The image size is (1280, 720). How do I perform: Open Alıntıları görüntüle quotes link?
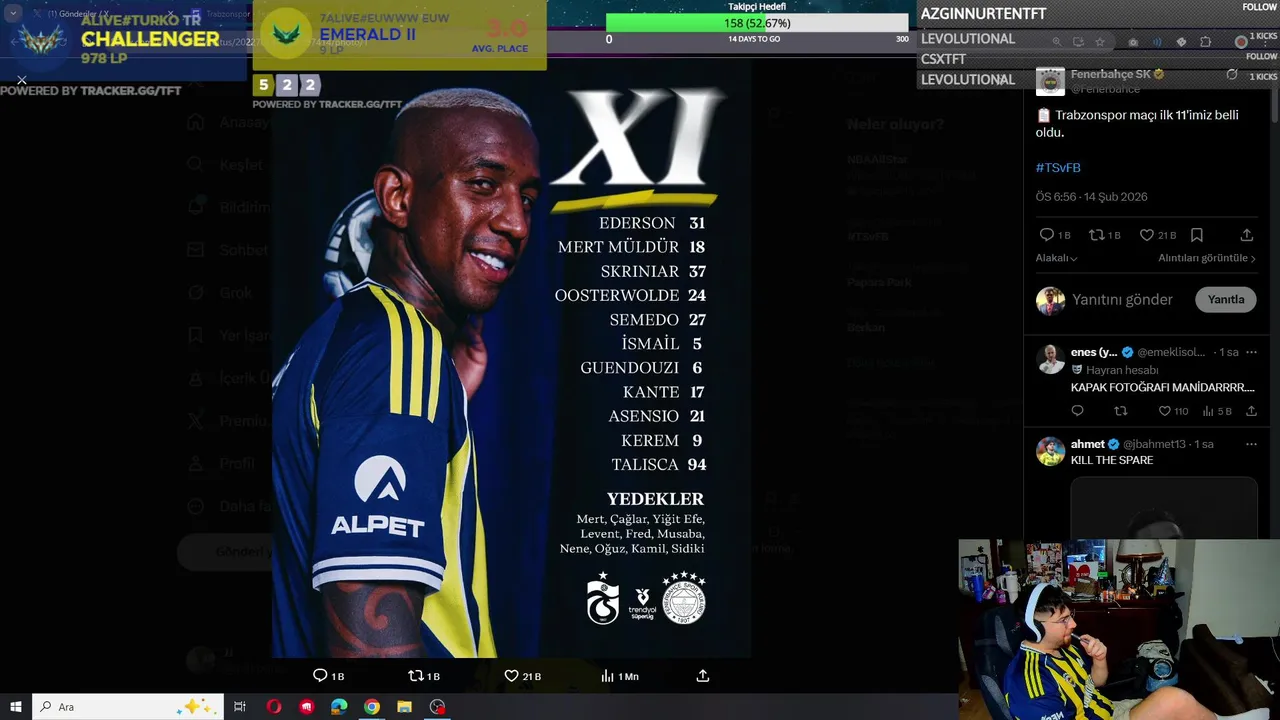click(x=1207, y=258)
